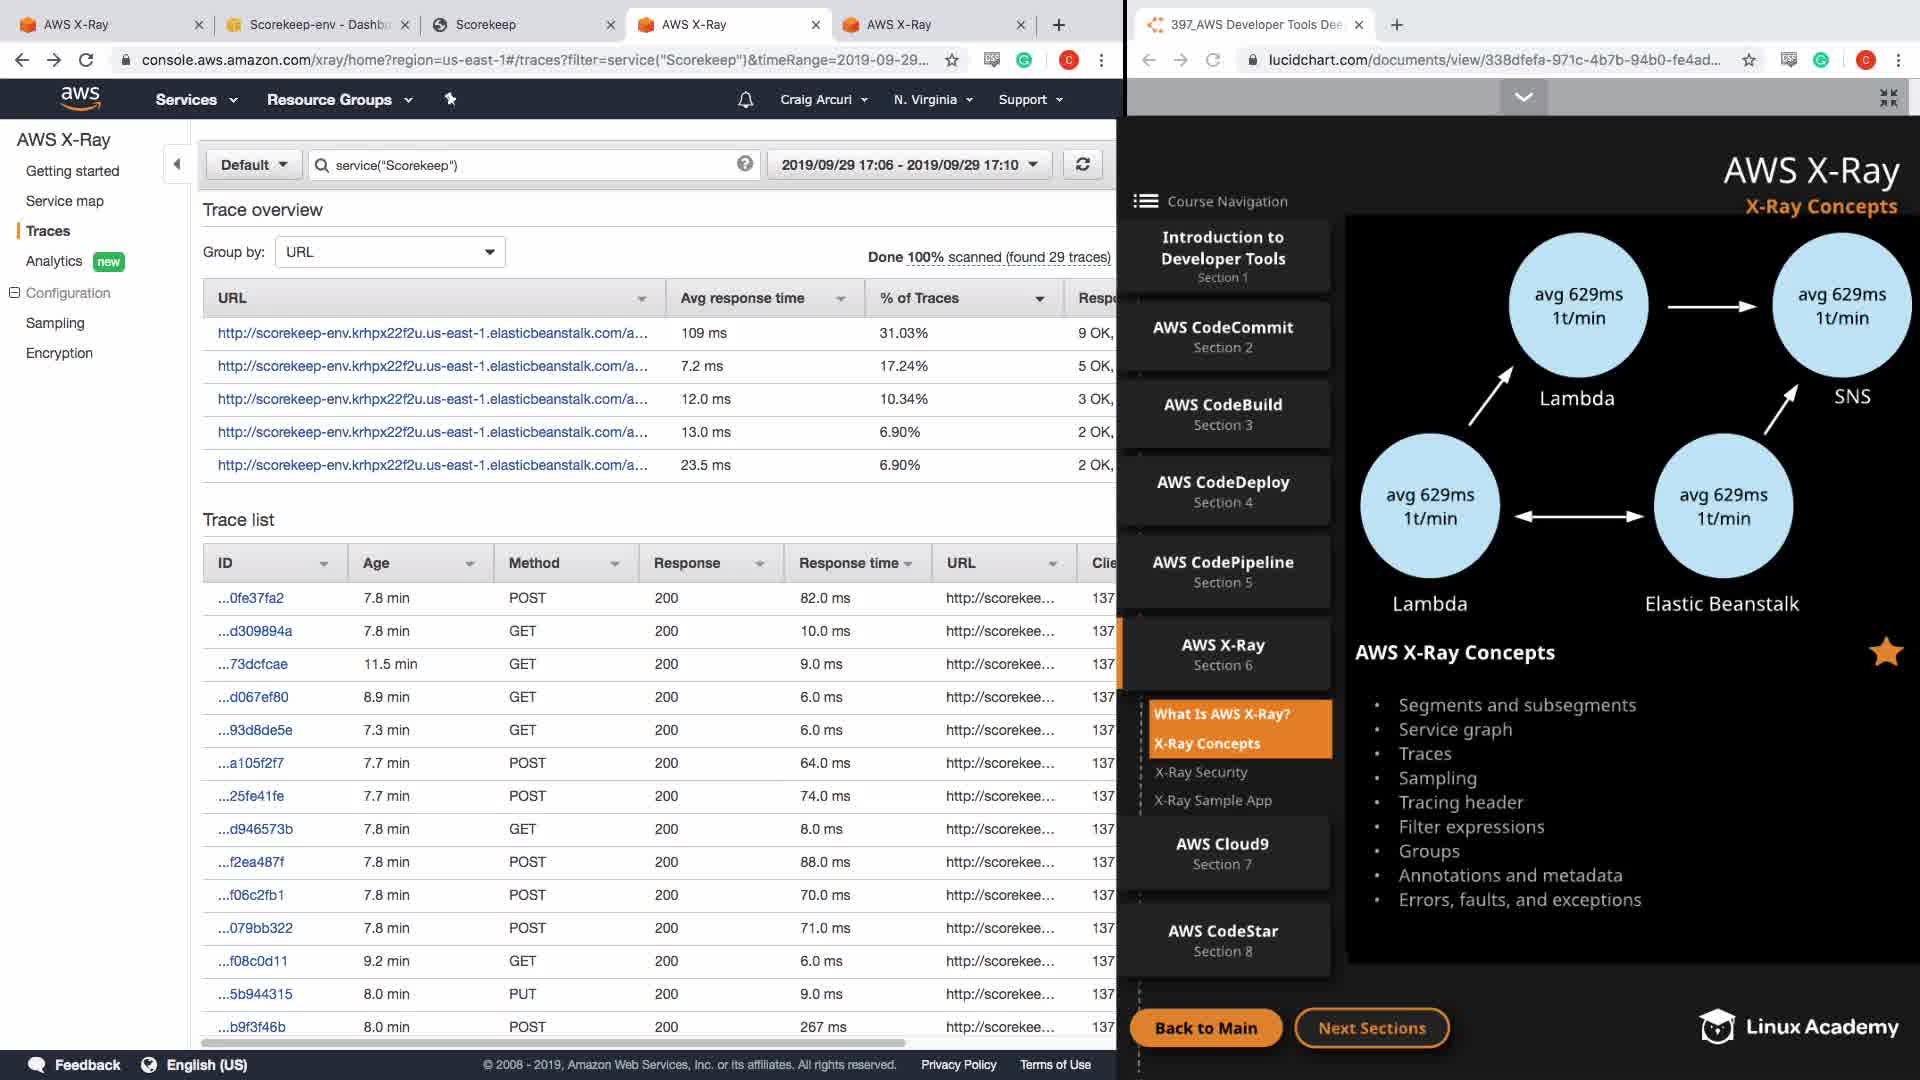The image size is (1920, 1080).
Task: Click the service("Scorekeep") filter search field
Action: (530, 165)
